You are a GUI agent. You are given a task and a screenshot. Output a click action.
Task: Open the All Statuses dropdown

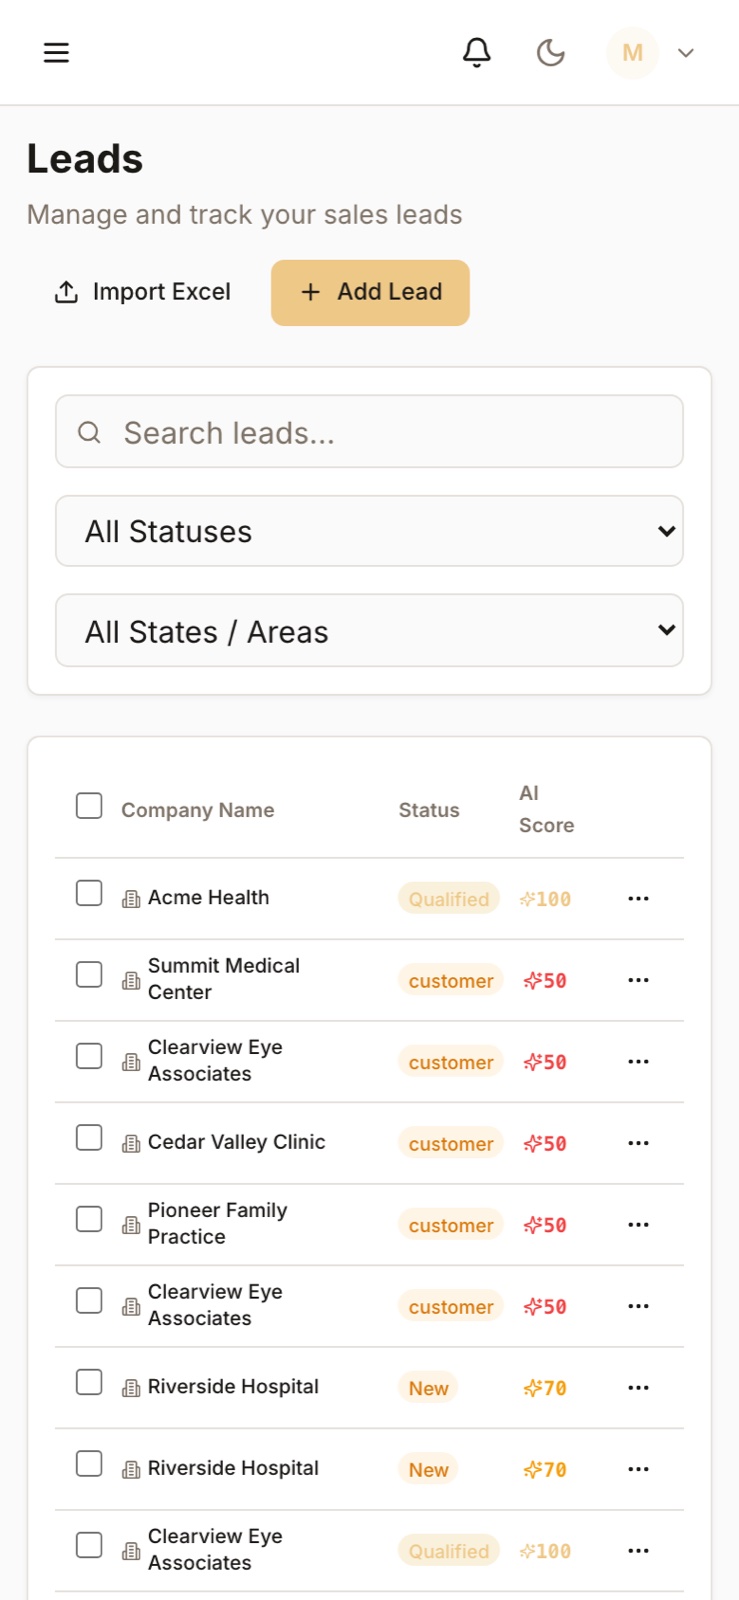tap(369, 531)
